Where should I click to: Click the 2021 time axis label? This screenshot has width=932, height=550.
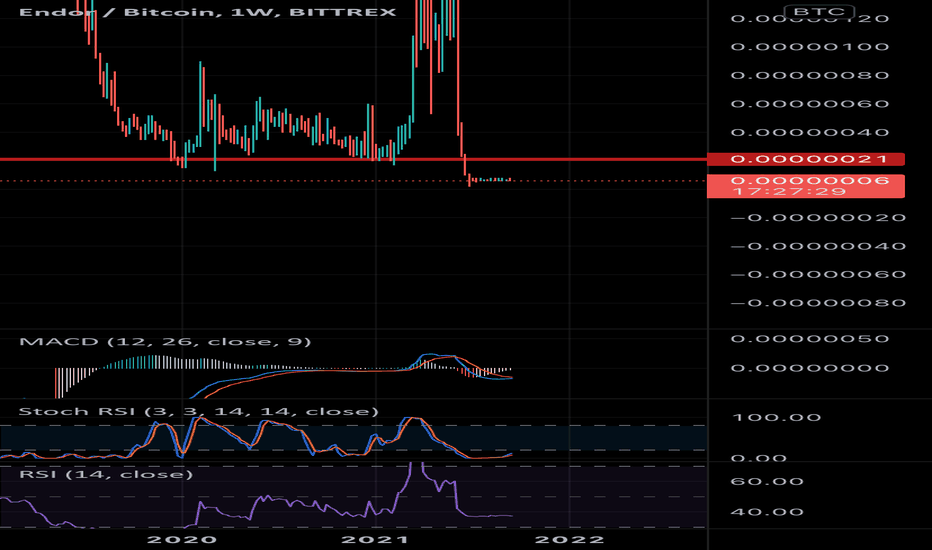375,540
